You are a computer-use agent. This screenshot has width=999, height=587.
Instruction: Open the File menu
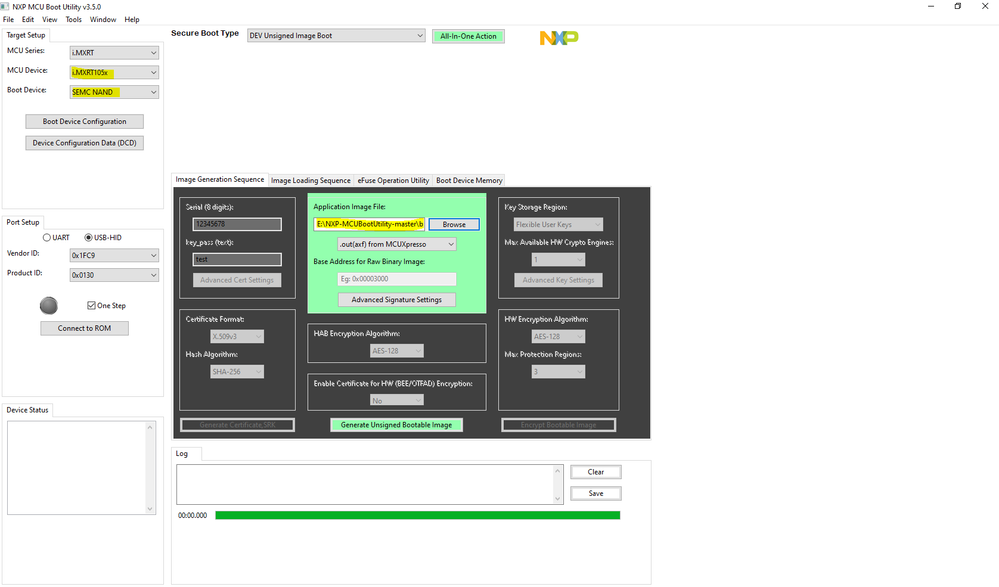coord(8,19)
